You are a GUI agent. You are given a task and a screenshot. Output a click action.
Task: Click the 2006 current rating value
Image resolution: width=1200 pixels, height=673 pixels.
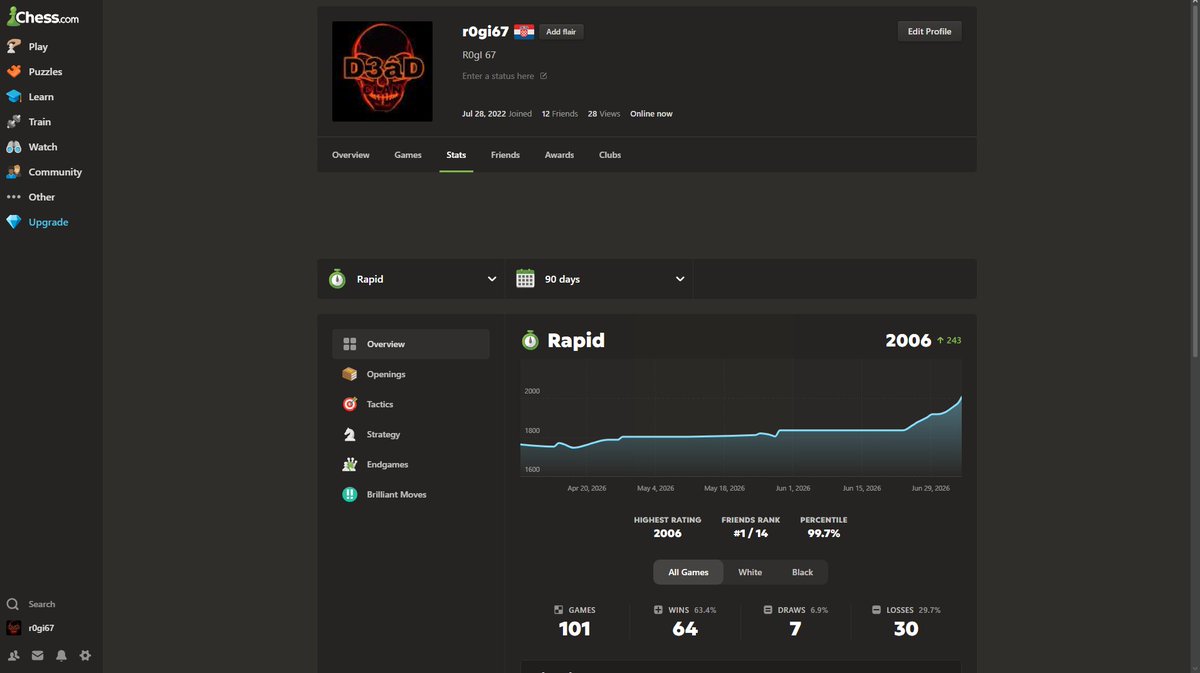click(x=908, y=341)
